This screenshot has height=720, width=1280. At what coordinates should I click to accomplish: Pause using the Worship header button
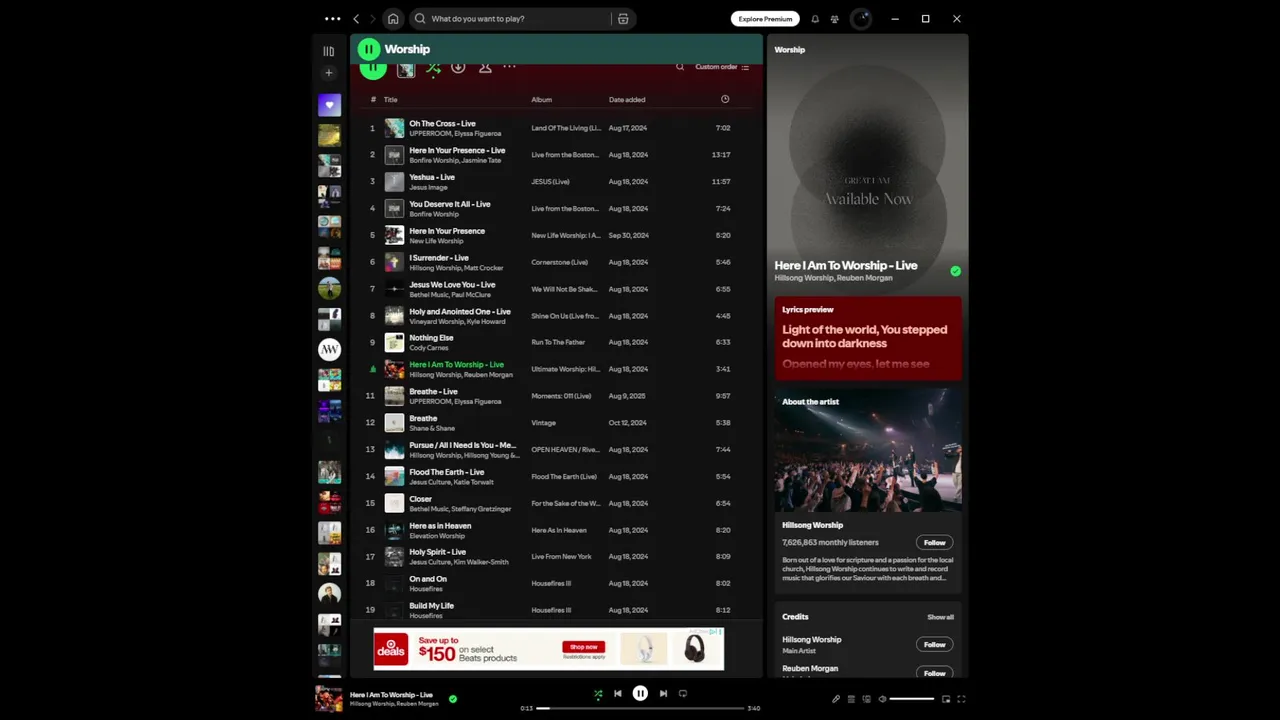click(x=369, y=49)
